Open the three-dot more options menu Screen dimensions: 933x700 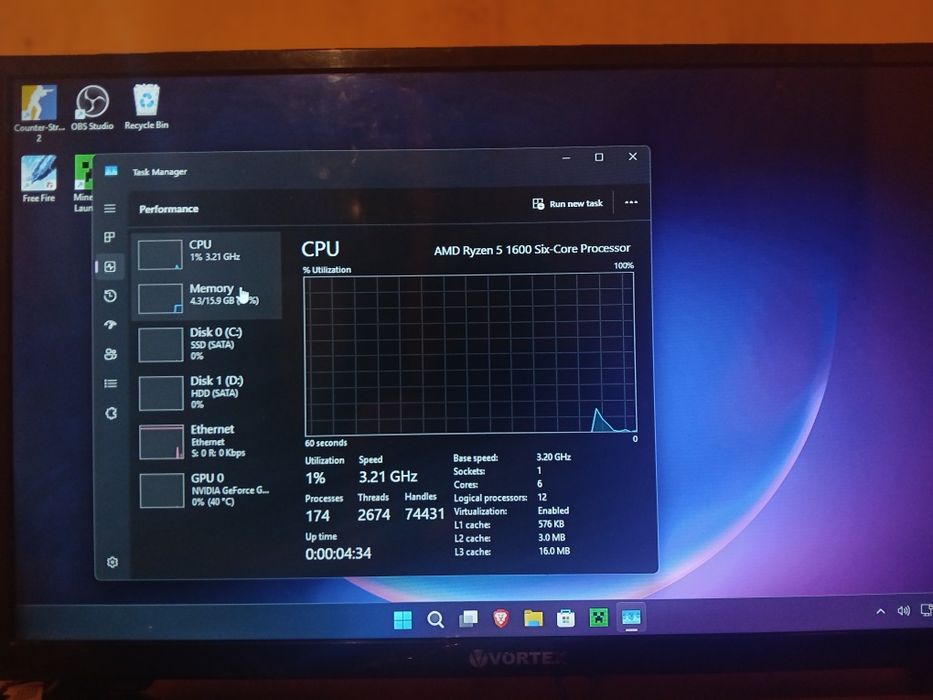click(x=631, y=202)
